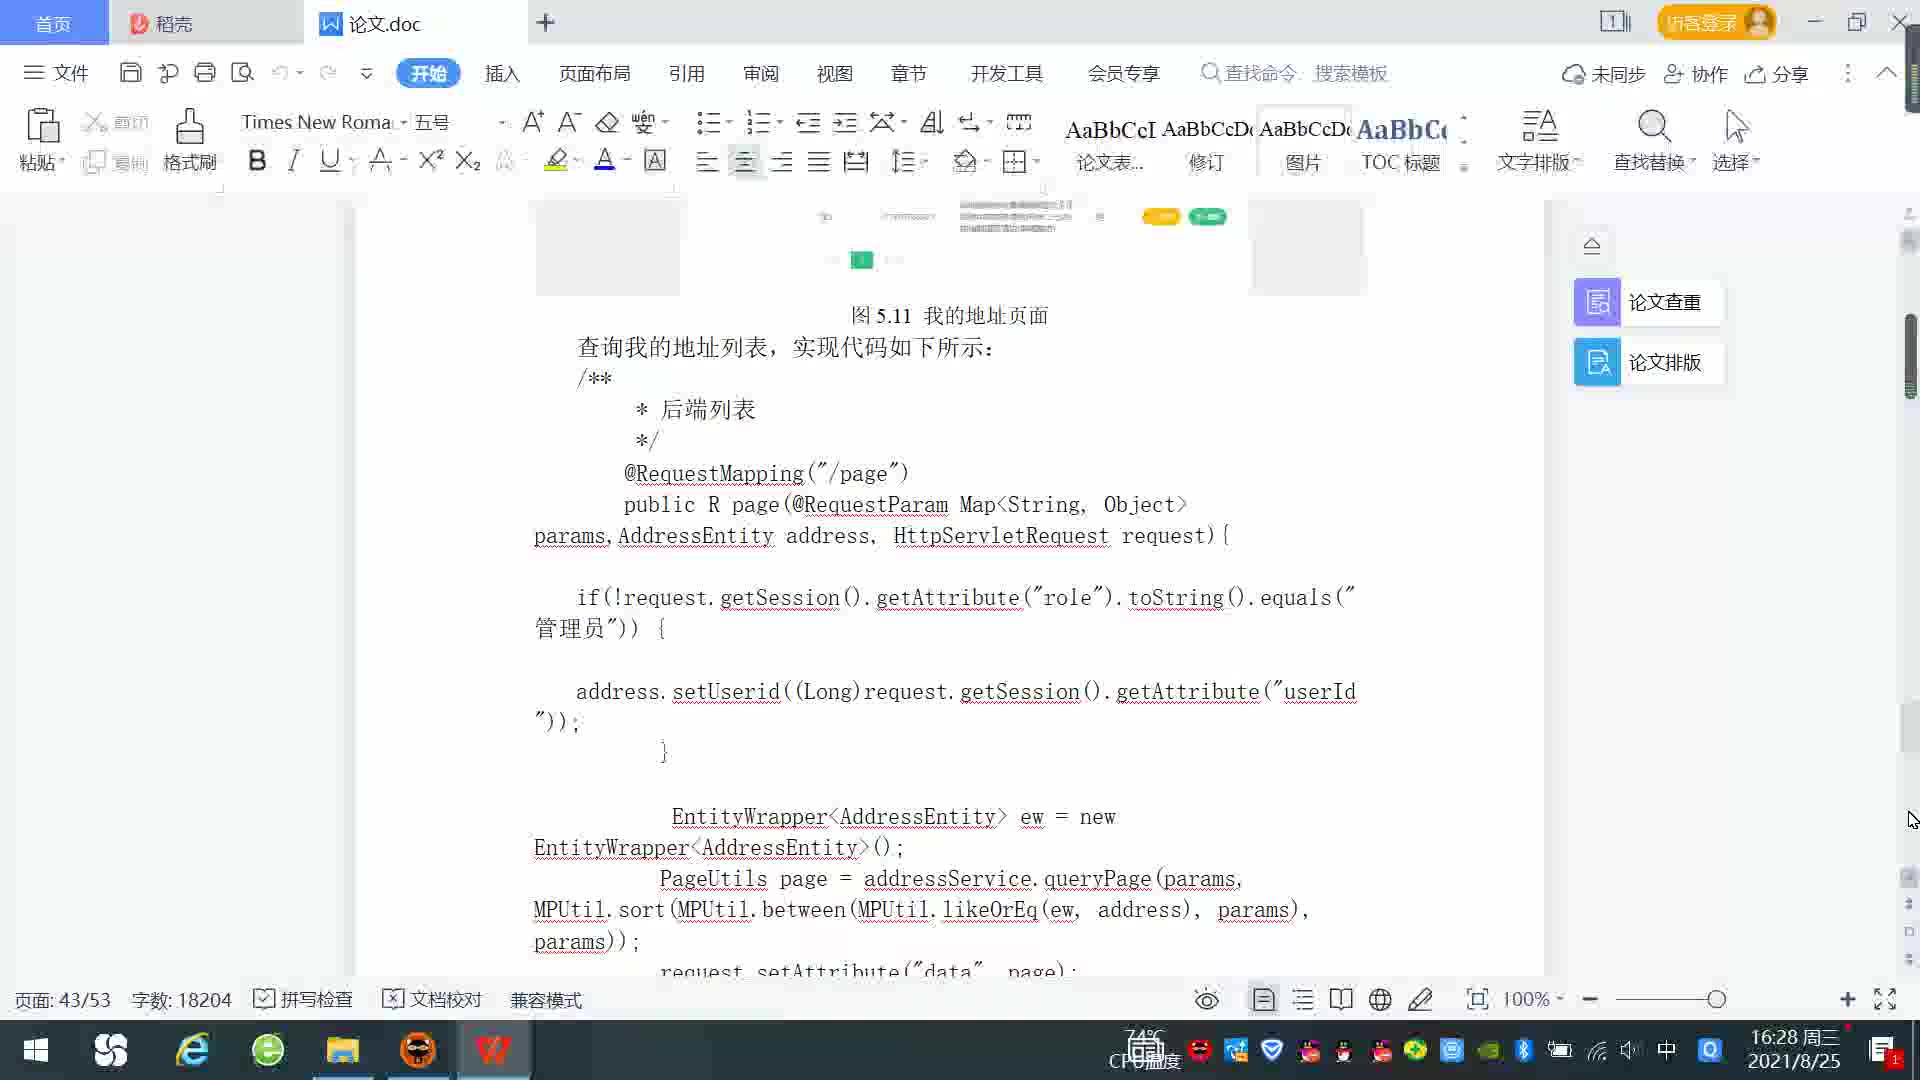Screen dimensions: 1920x1080
Task: Open the 插入 ribbon tab
Action: [502, 74]
